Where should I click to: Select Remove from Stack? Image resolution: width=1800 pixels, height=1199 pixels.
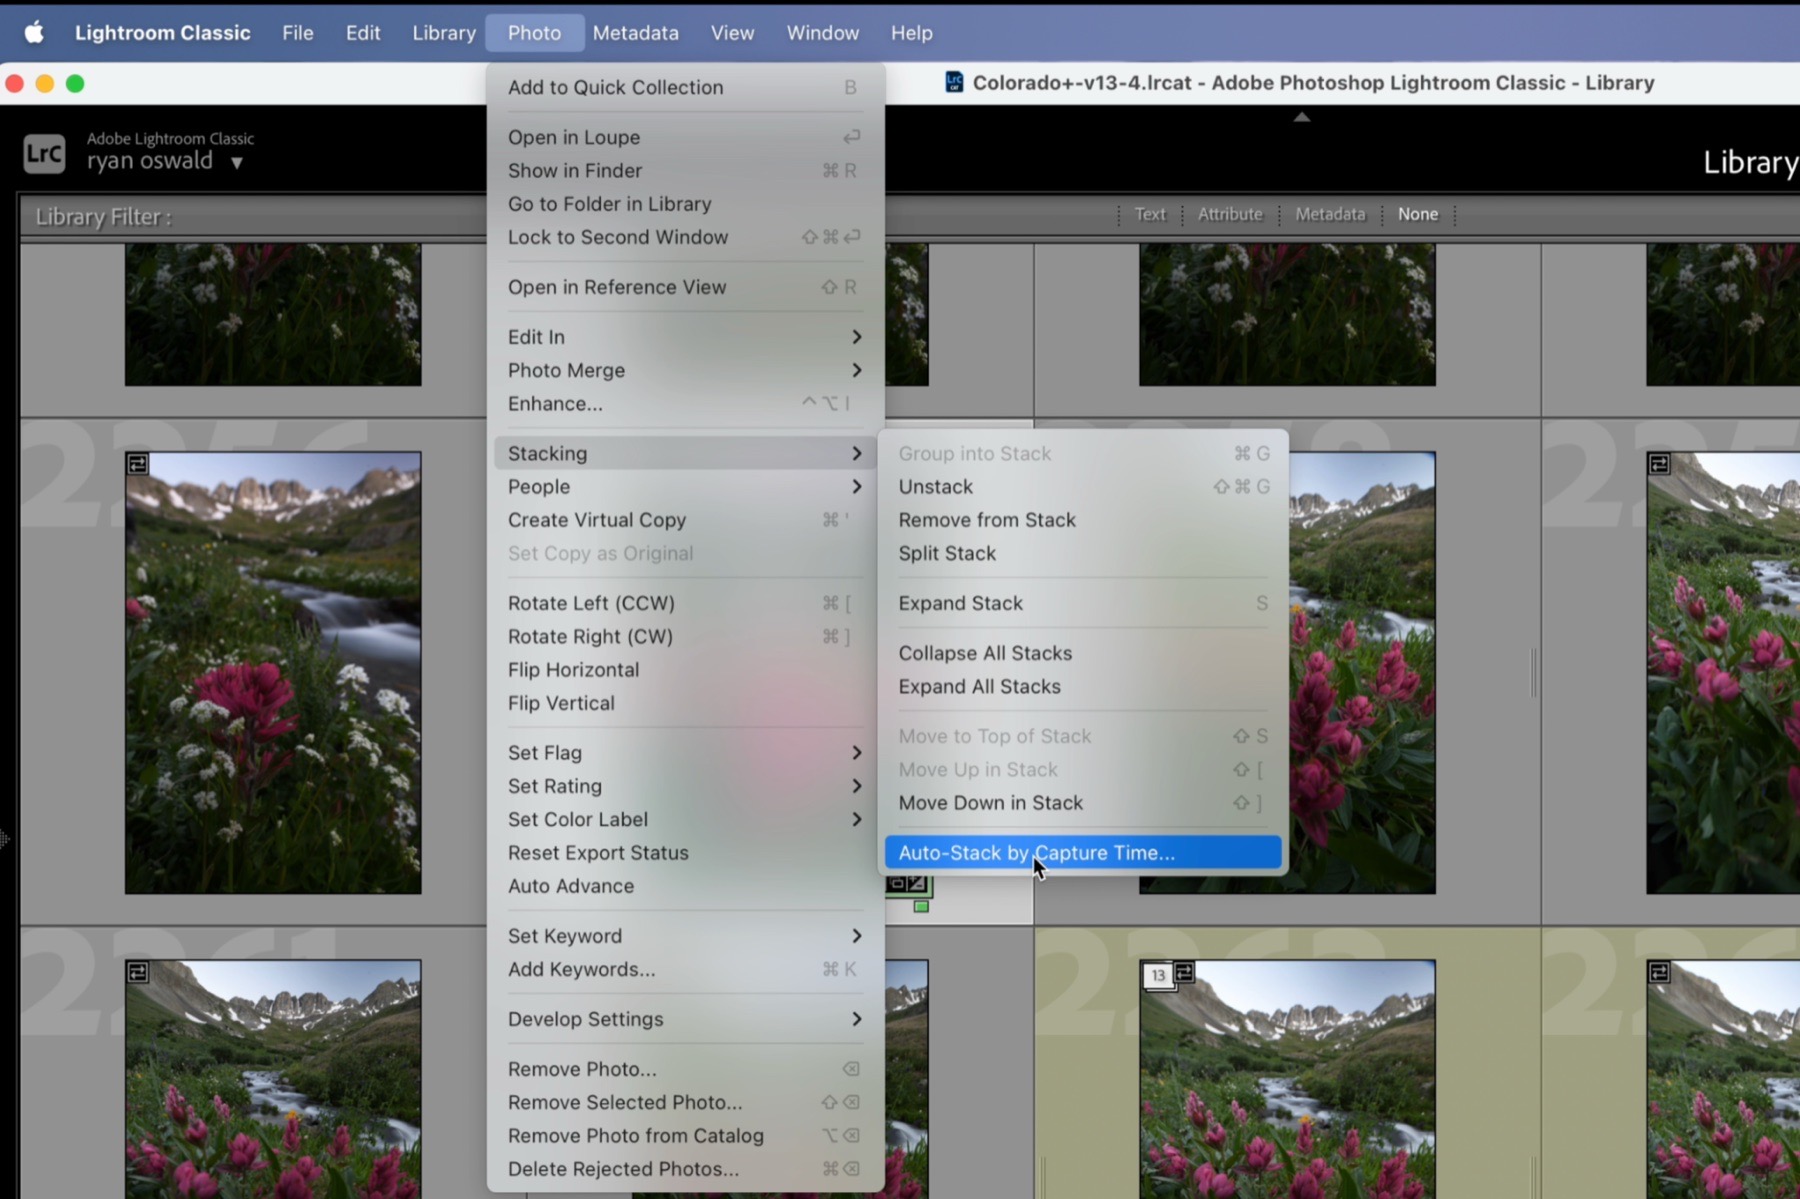click(x=1083, y=520)
